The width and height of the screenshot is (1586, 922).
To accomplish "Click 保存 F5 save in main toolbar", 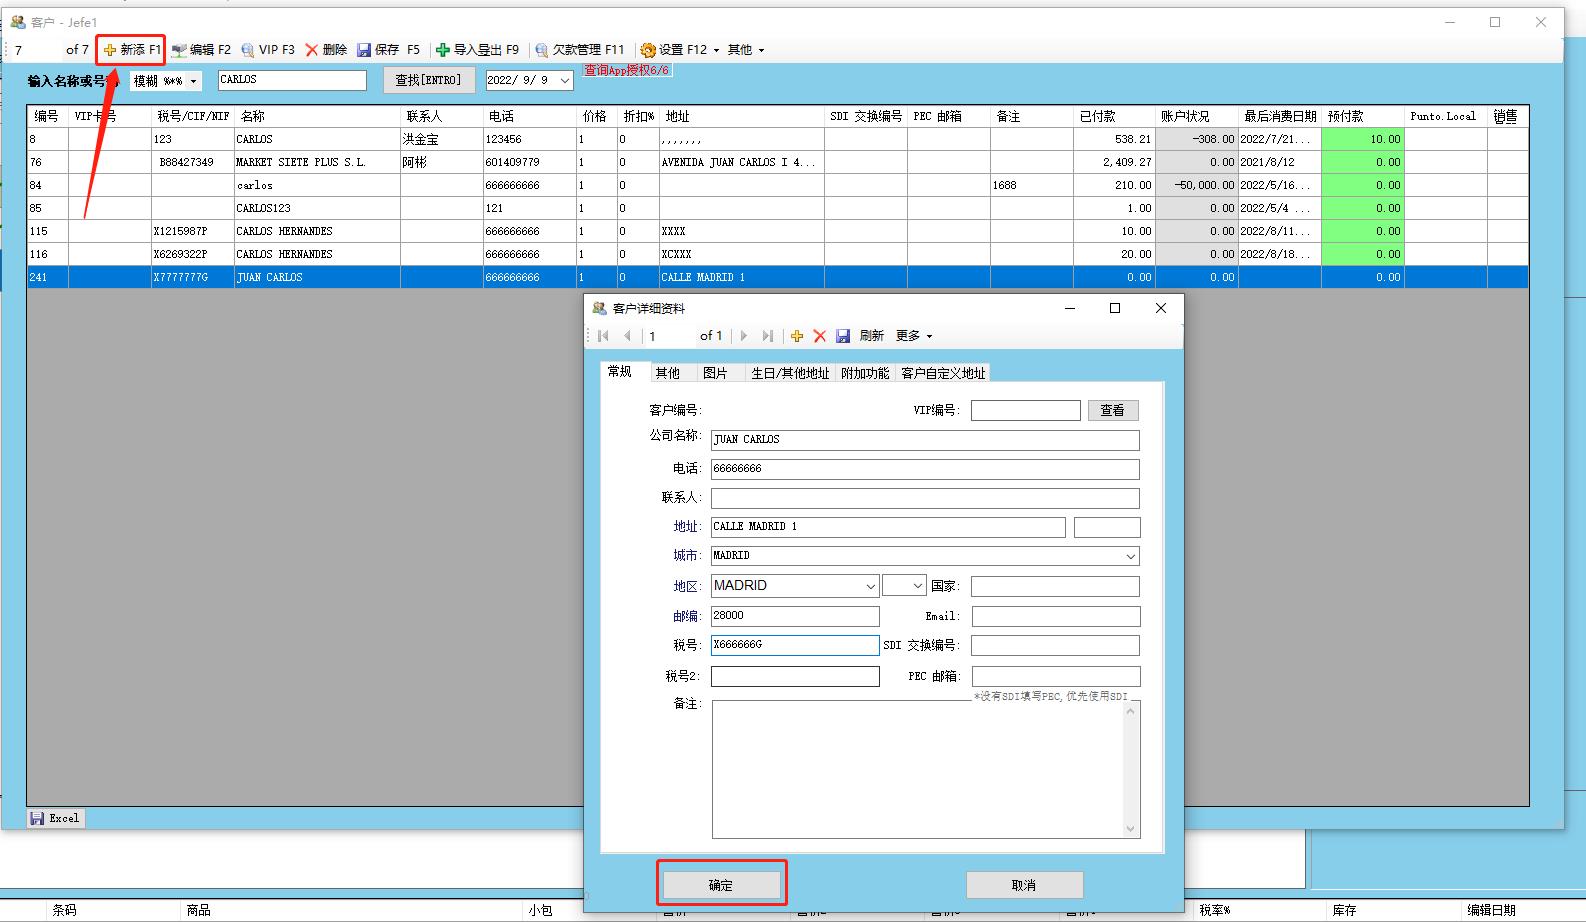I will pos(389,50).
